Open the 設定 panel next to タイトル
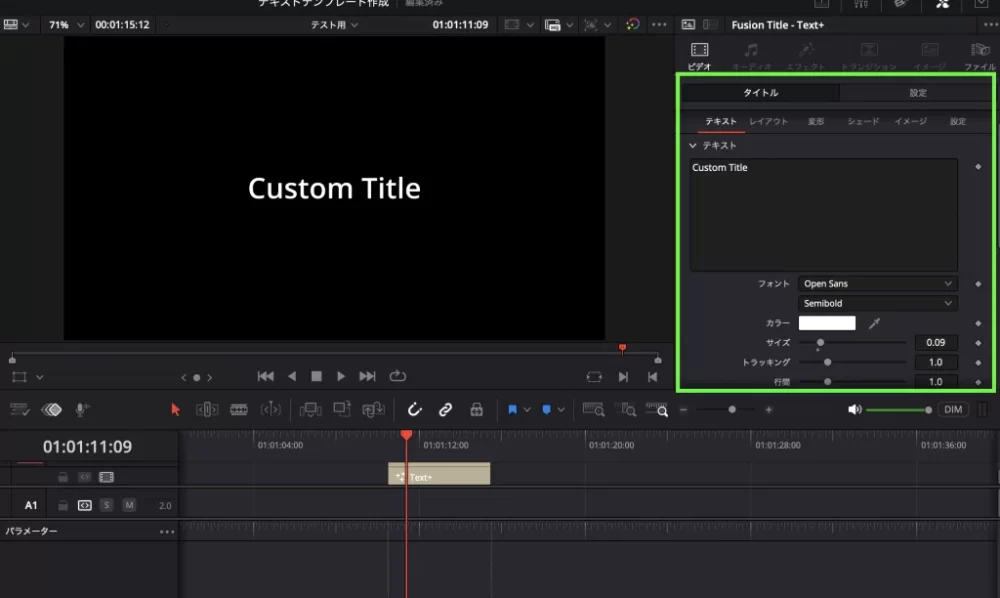 (917, 93)
